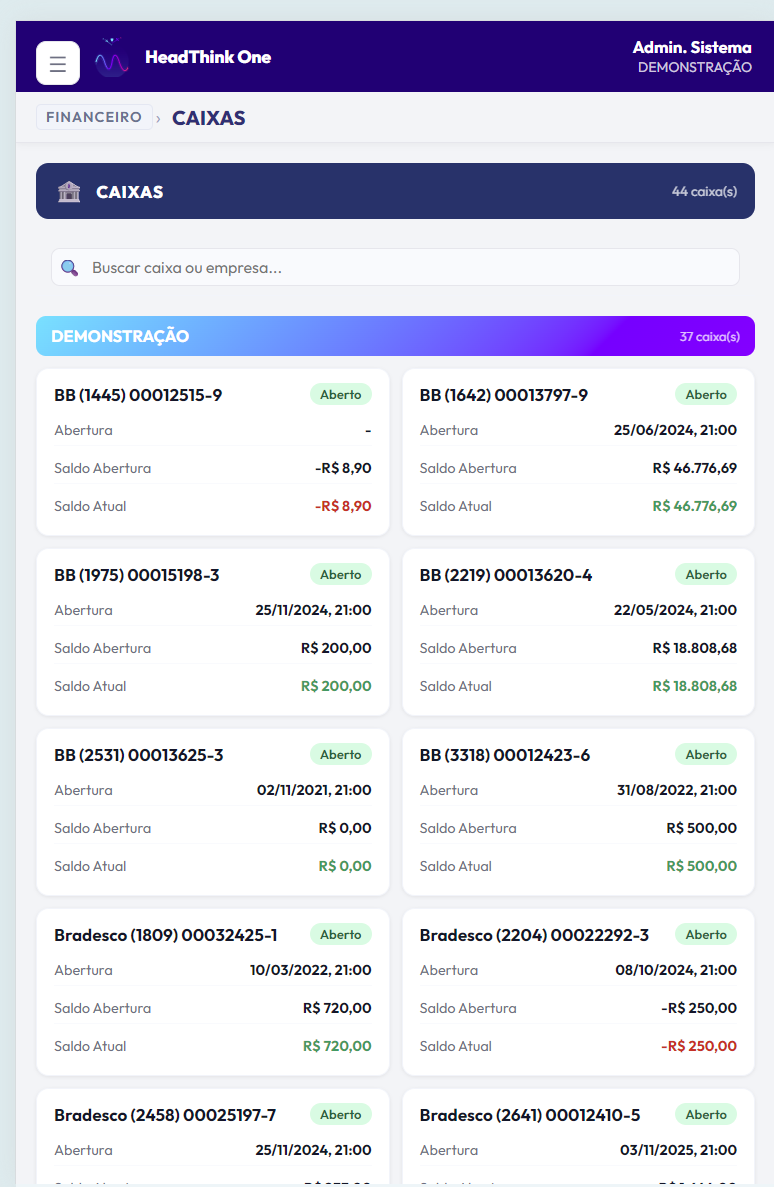Click the magnifying glass search icon
Image resolution: width=774 pixels, height=1187 pixels.
coord(70,268)
